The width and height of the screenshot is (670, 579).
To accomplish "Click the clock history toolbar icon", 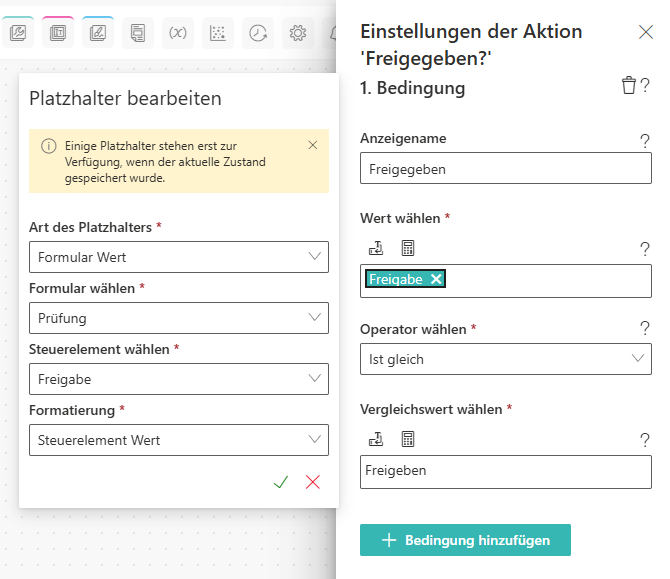I will point(258,33).
